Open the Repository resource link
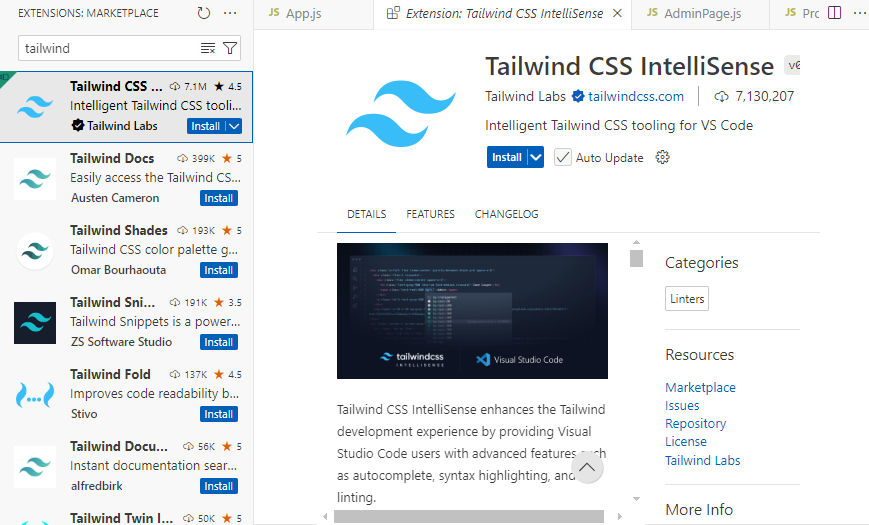Screen dimensions: 869x525 696,424
